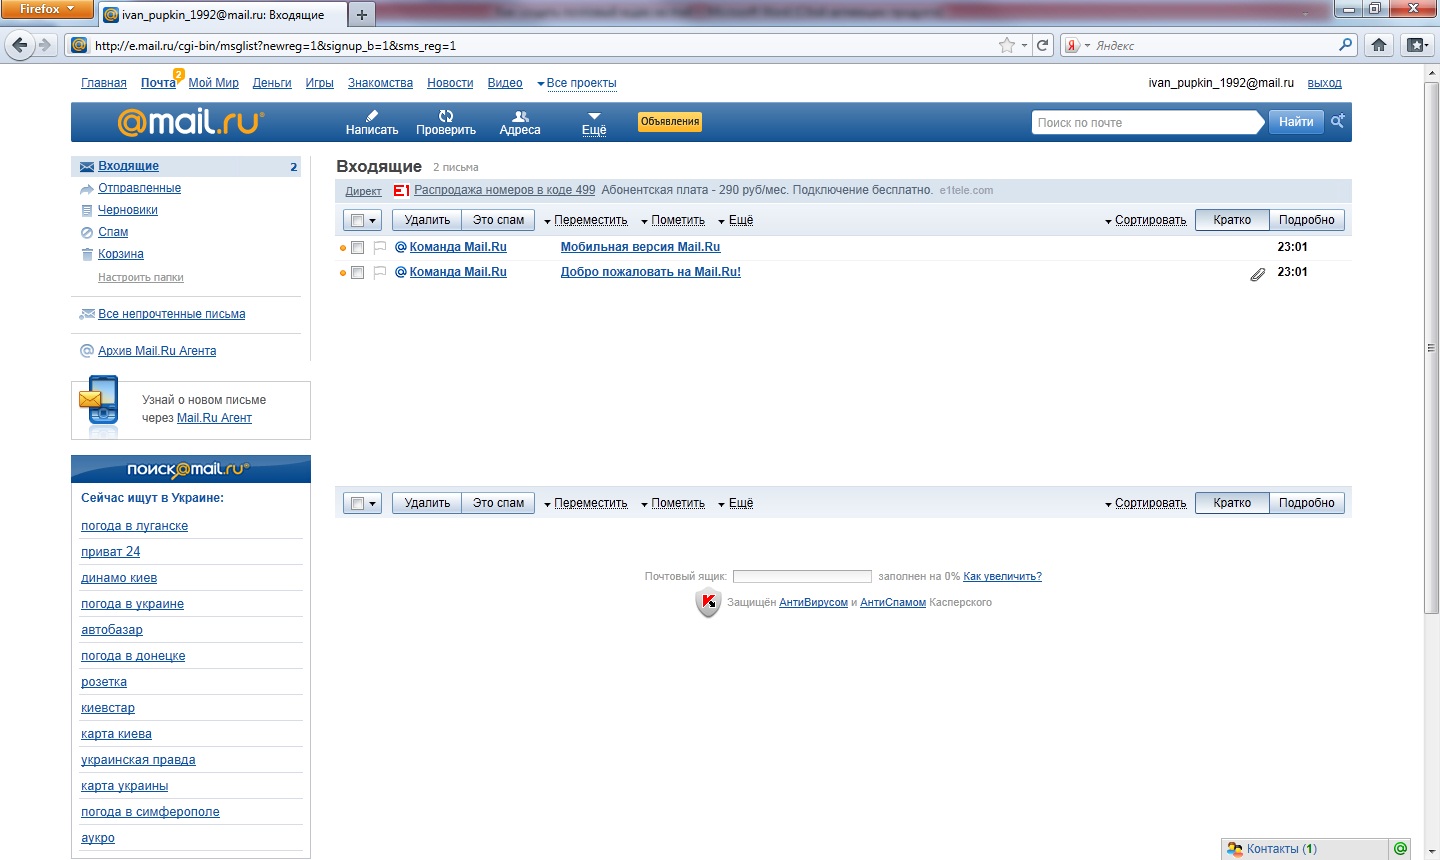Click the top Удалить button

tap(427, 220)
